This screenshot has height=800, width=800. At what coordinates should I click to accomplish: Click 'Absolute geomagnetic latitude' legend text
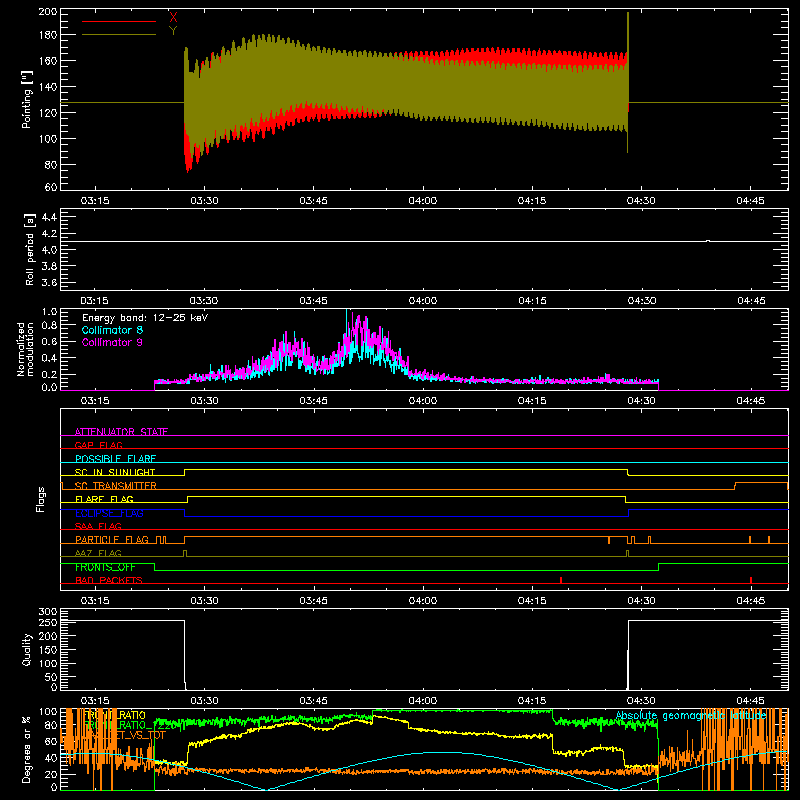[691, 716]
